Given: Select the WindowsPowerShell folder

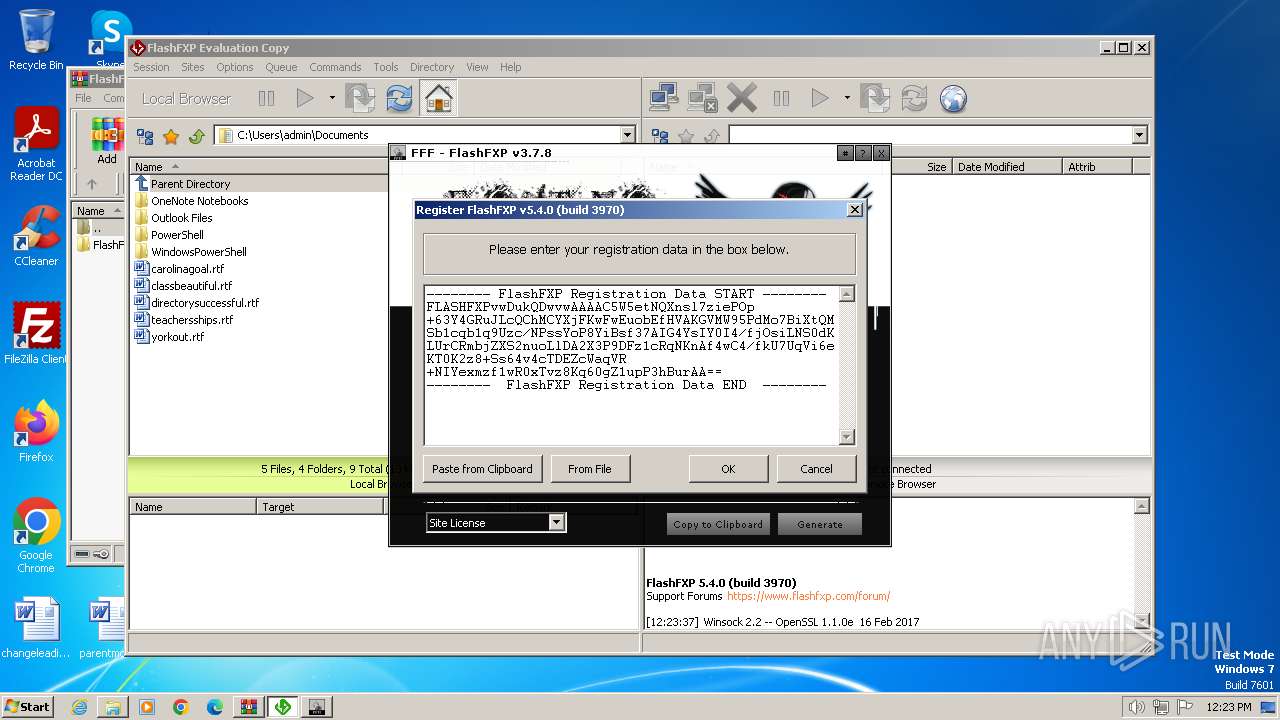Looking at the screenshot, I should tap(198, 252).
